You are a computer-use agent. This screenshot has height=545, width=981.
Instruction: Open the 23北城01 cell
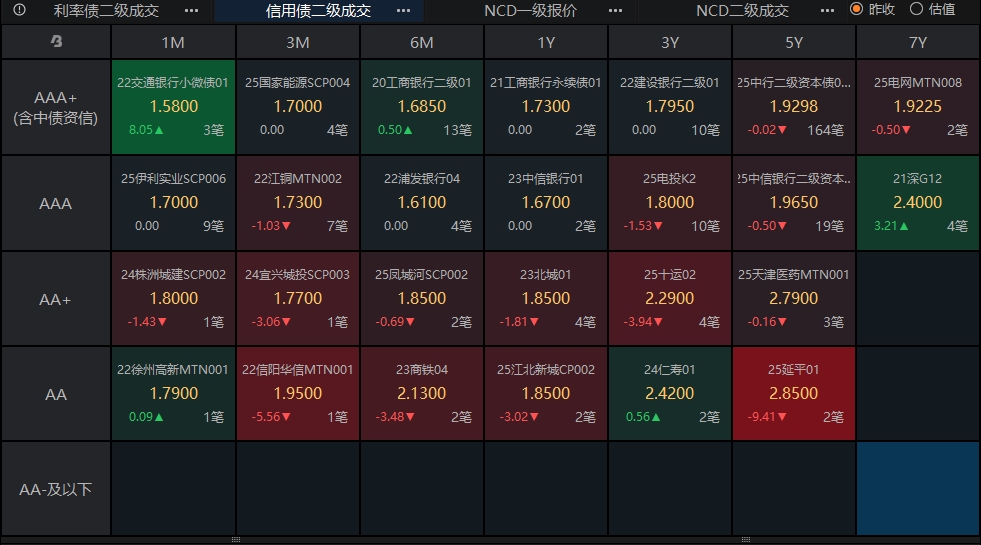(546, 299)
